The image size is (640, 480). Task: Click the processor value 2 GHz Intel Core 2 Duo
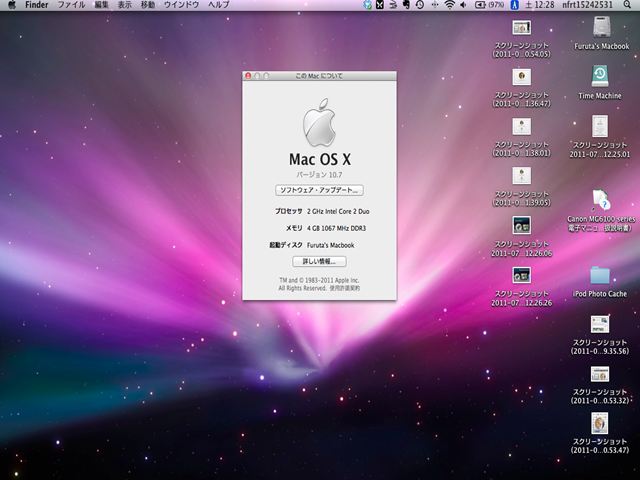(338, 211)
